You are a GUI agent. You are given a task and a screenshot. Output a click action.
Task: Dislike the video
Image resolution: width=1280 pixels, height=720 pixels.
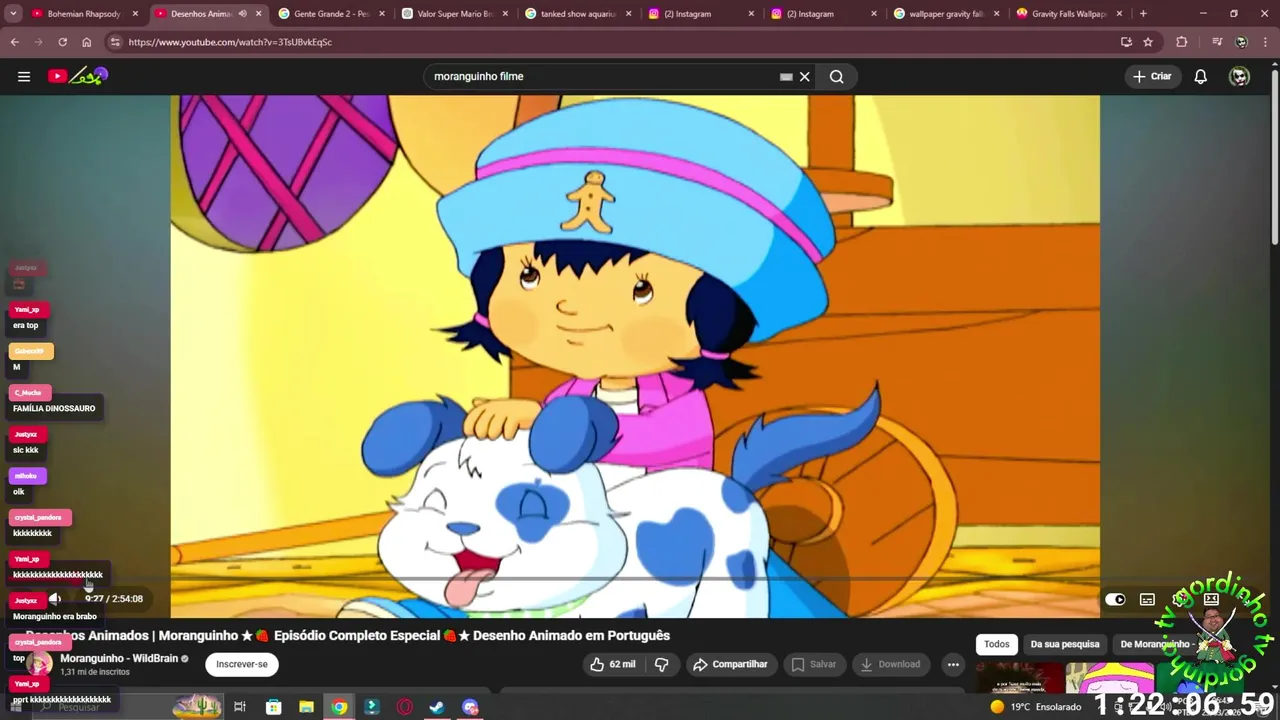[661, 664]
